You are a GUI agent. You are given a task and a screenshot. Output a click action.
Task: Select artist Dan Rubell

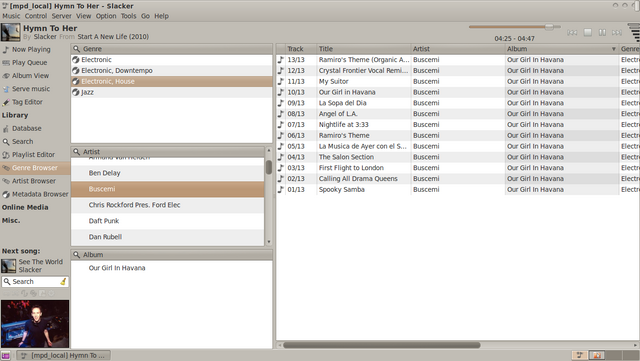(x=168, y=237)
